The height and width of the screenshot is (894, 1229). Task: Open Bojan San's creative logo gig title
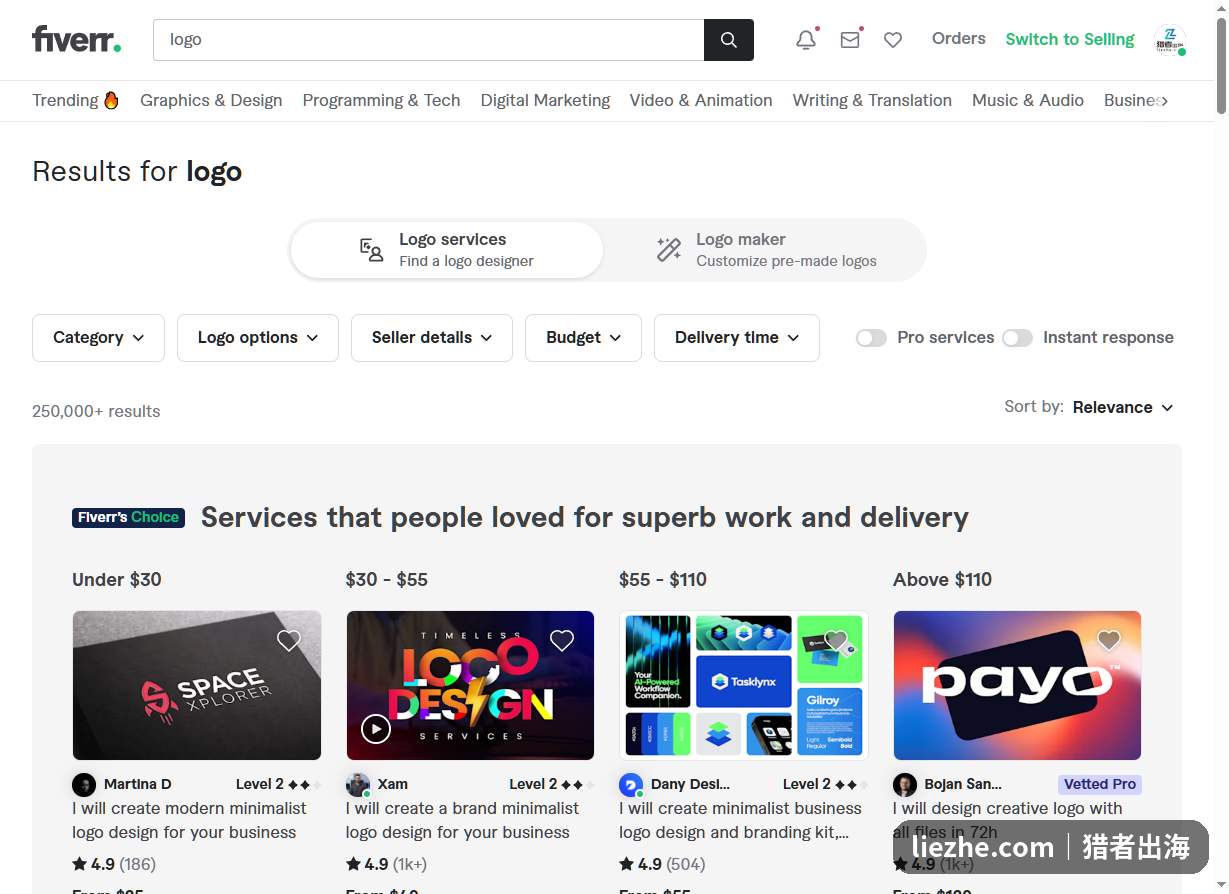1008,820
